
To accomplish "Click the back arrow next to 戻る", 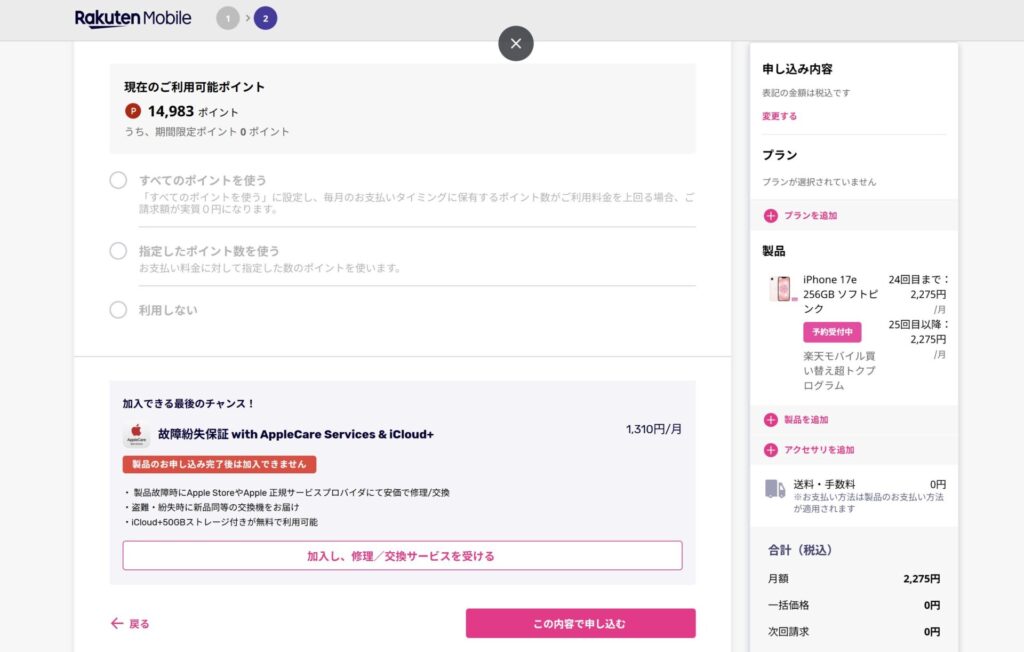I will [x=117, y=624].
